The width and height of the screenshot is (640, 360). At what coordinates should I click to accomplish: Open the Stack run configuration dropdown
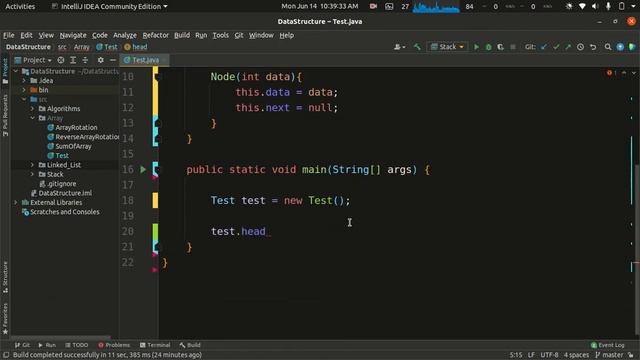coord(447,47)
